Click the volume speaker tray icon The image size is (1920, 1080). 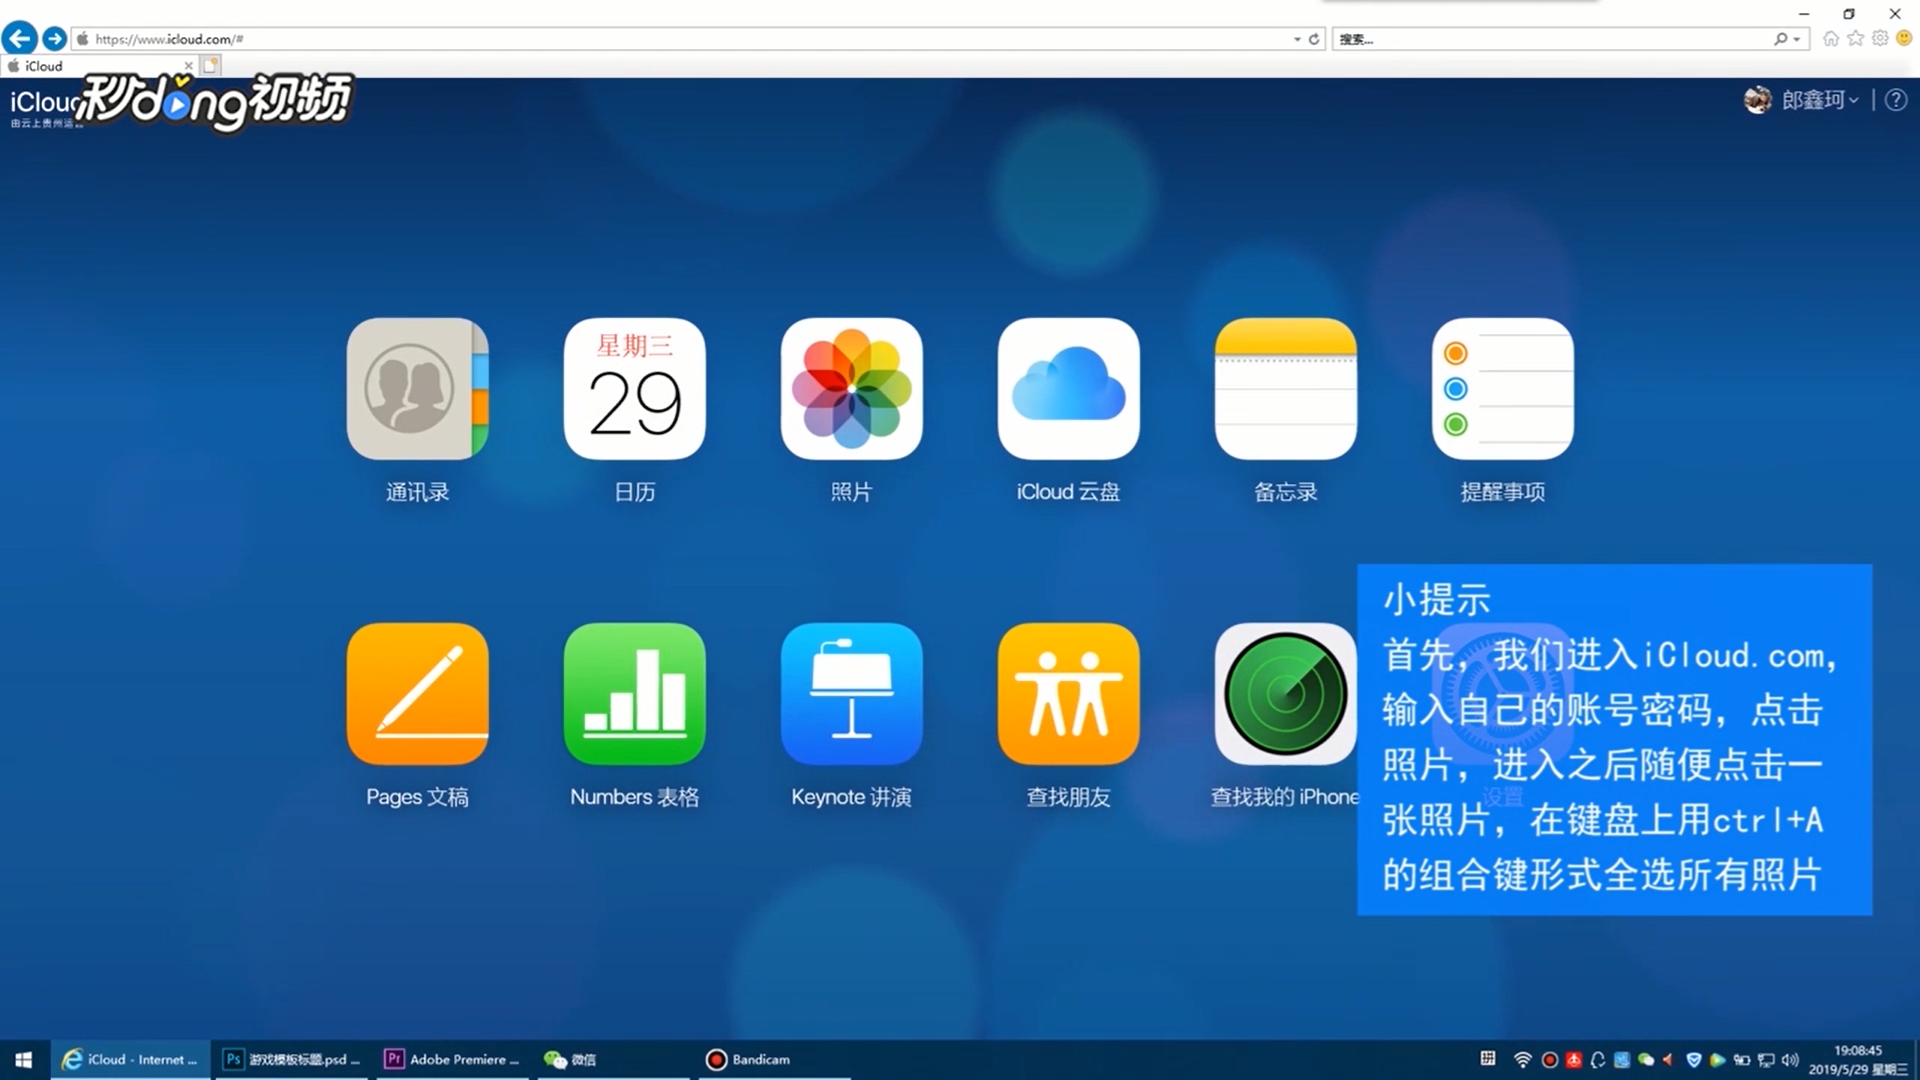pos(1790,1060)
